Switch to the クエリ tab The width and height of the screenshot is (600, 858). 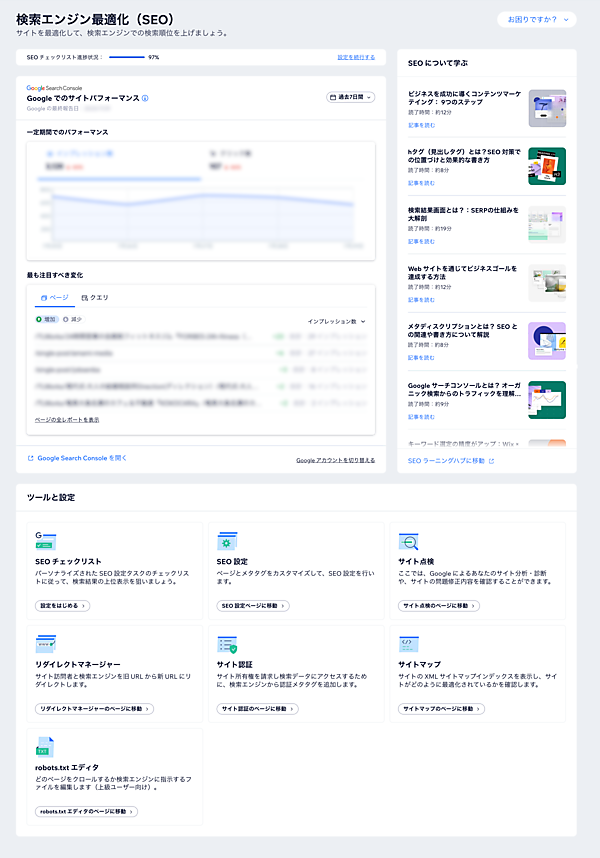pyautogui.click(x=95, y=298)
